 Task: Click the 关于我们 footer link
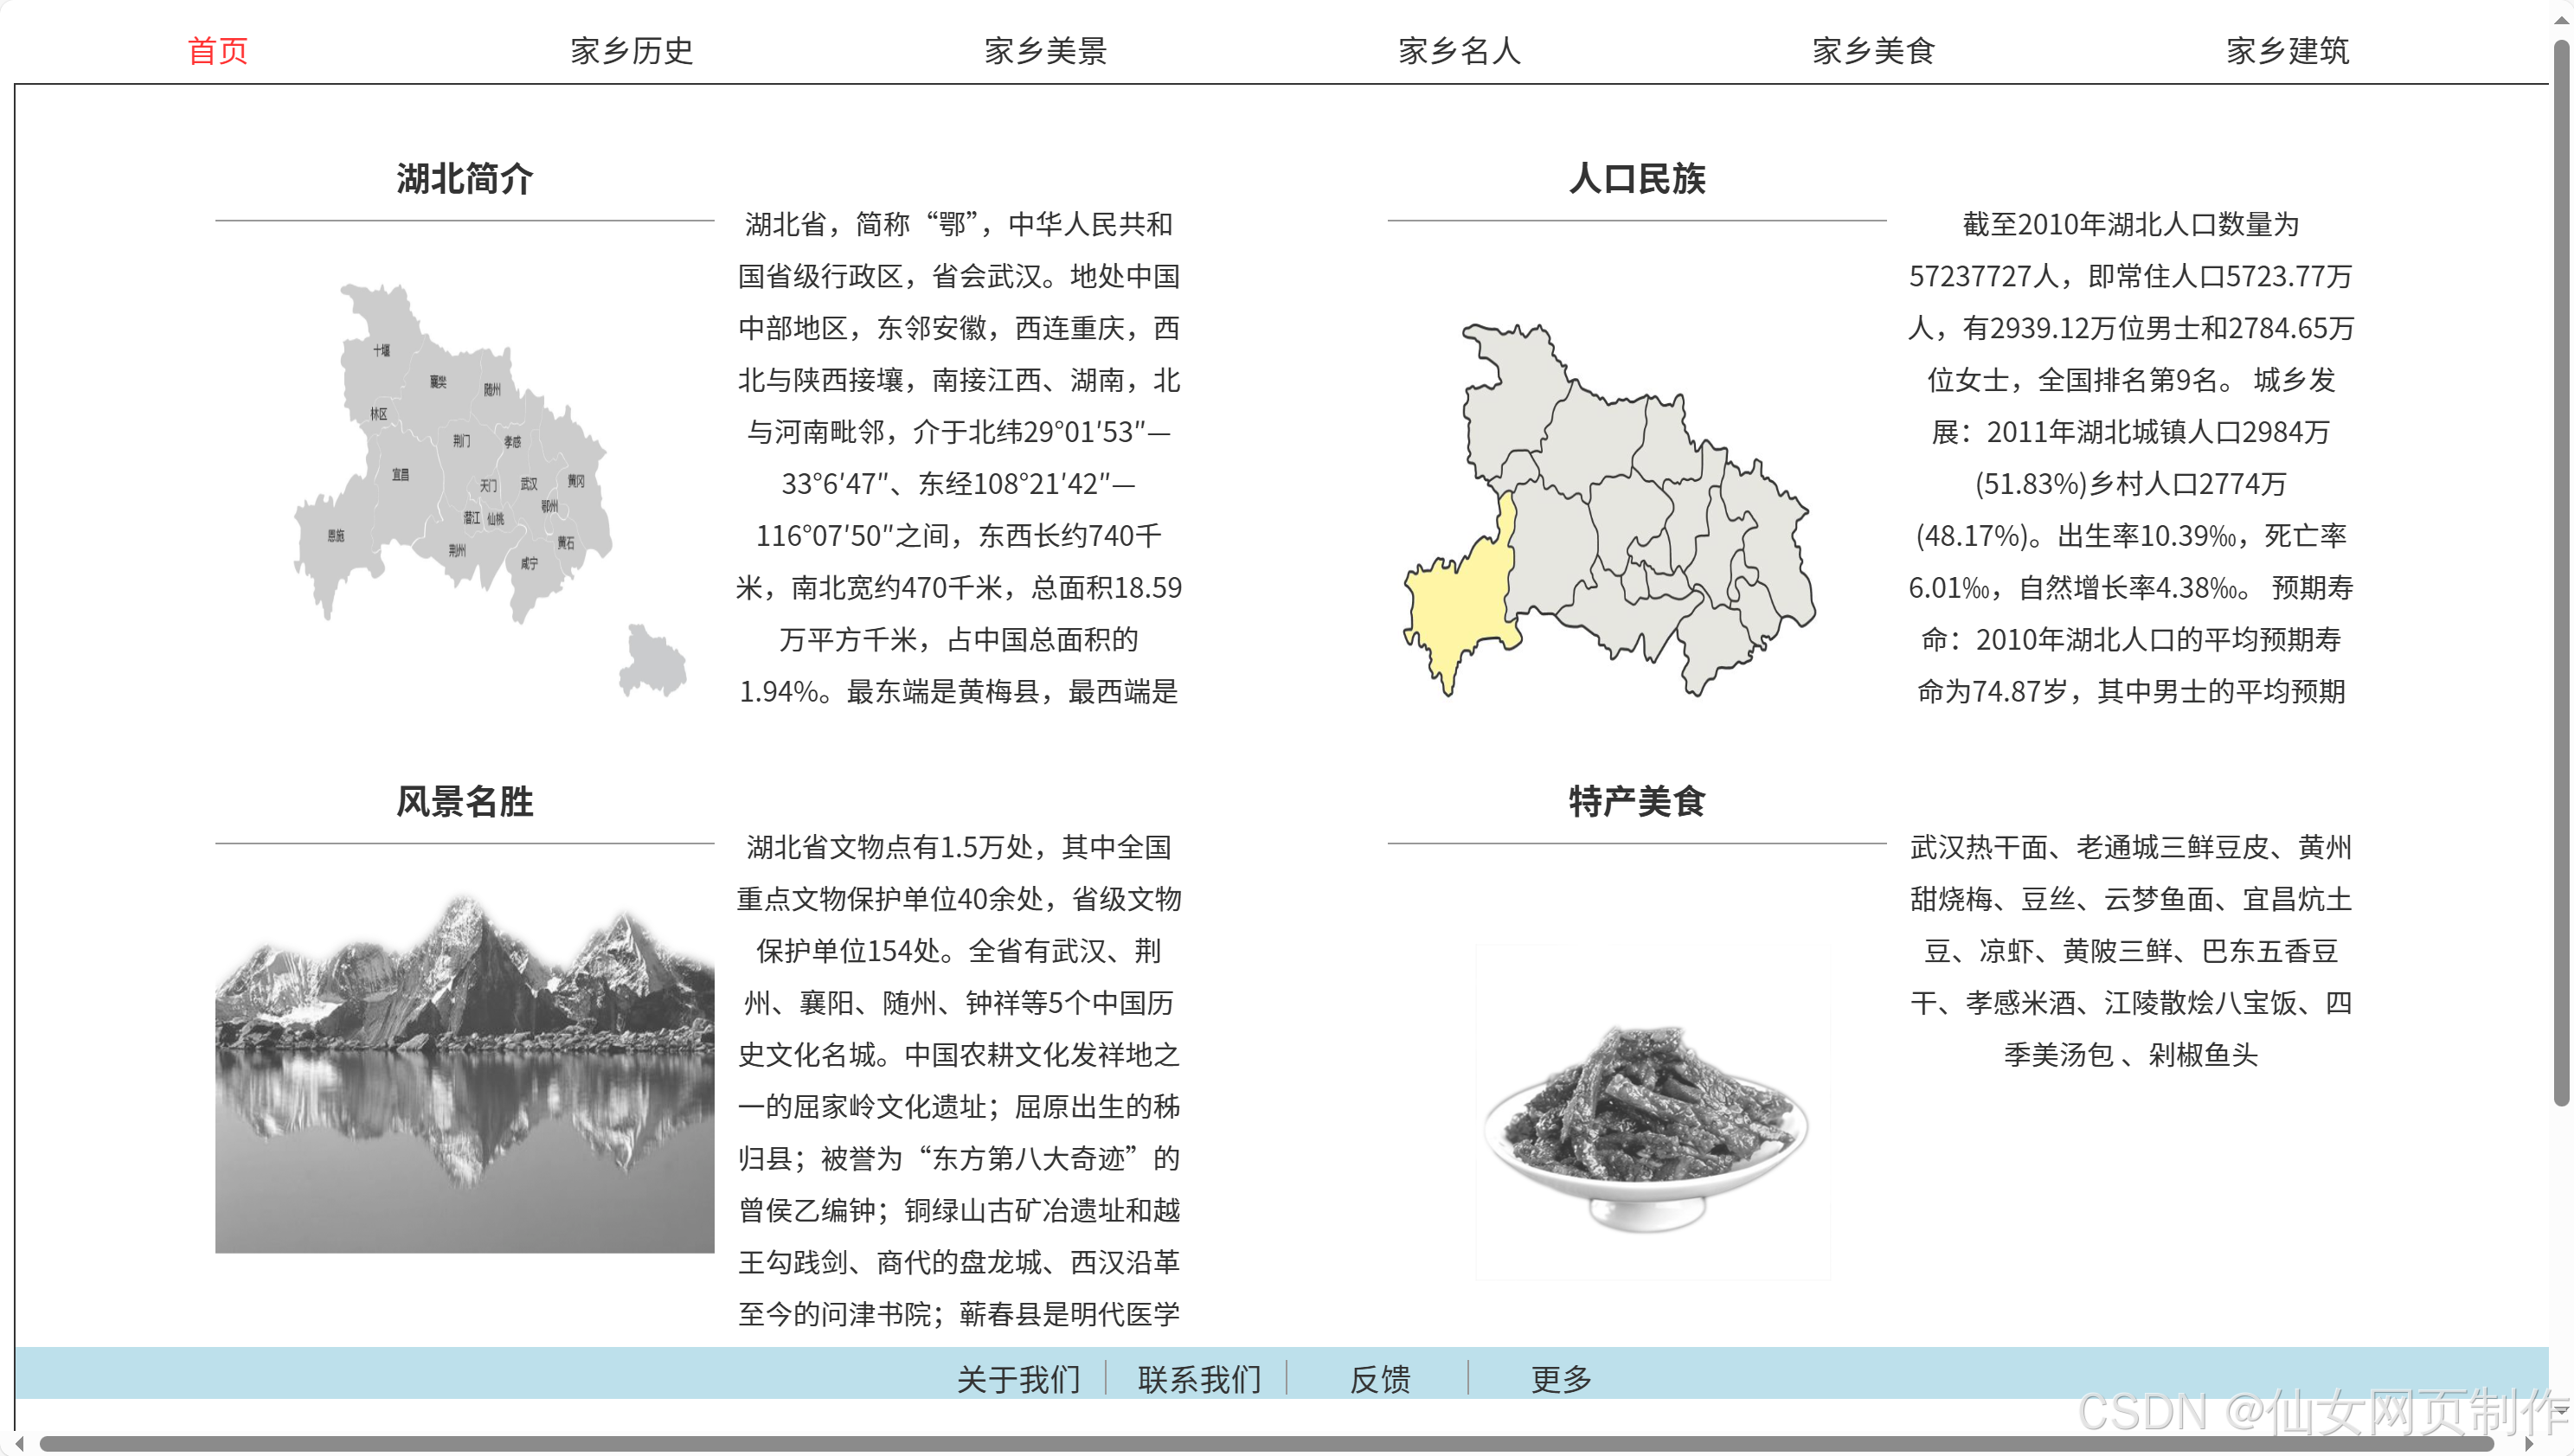(1019, 1379)
